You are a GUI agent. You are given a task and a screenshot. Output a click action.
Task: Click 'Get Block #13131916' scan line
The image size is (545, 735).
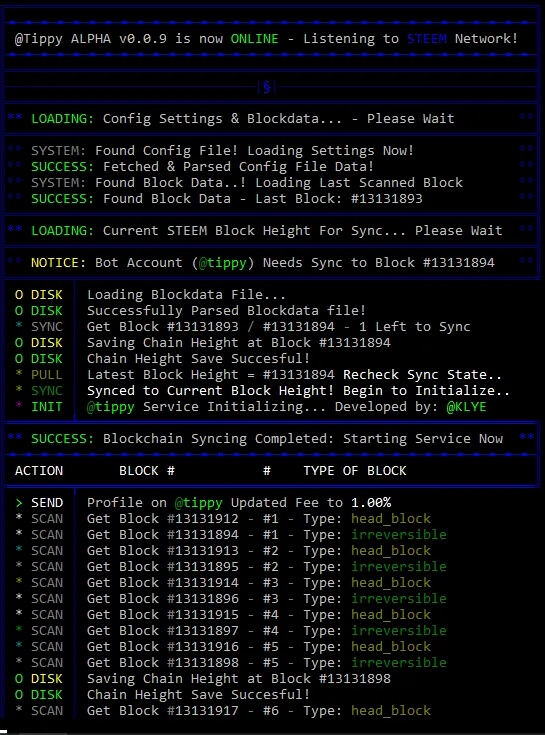coord(259,646)
